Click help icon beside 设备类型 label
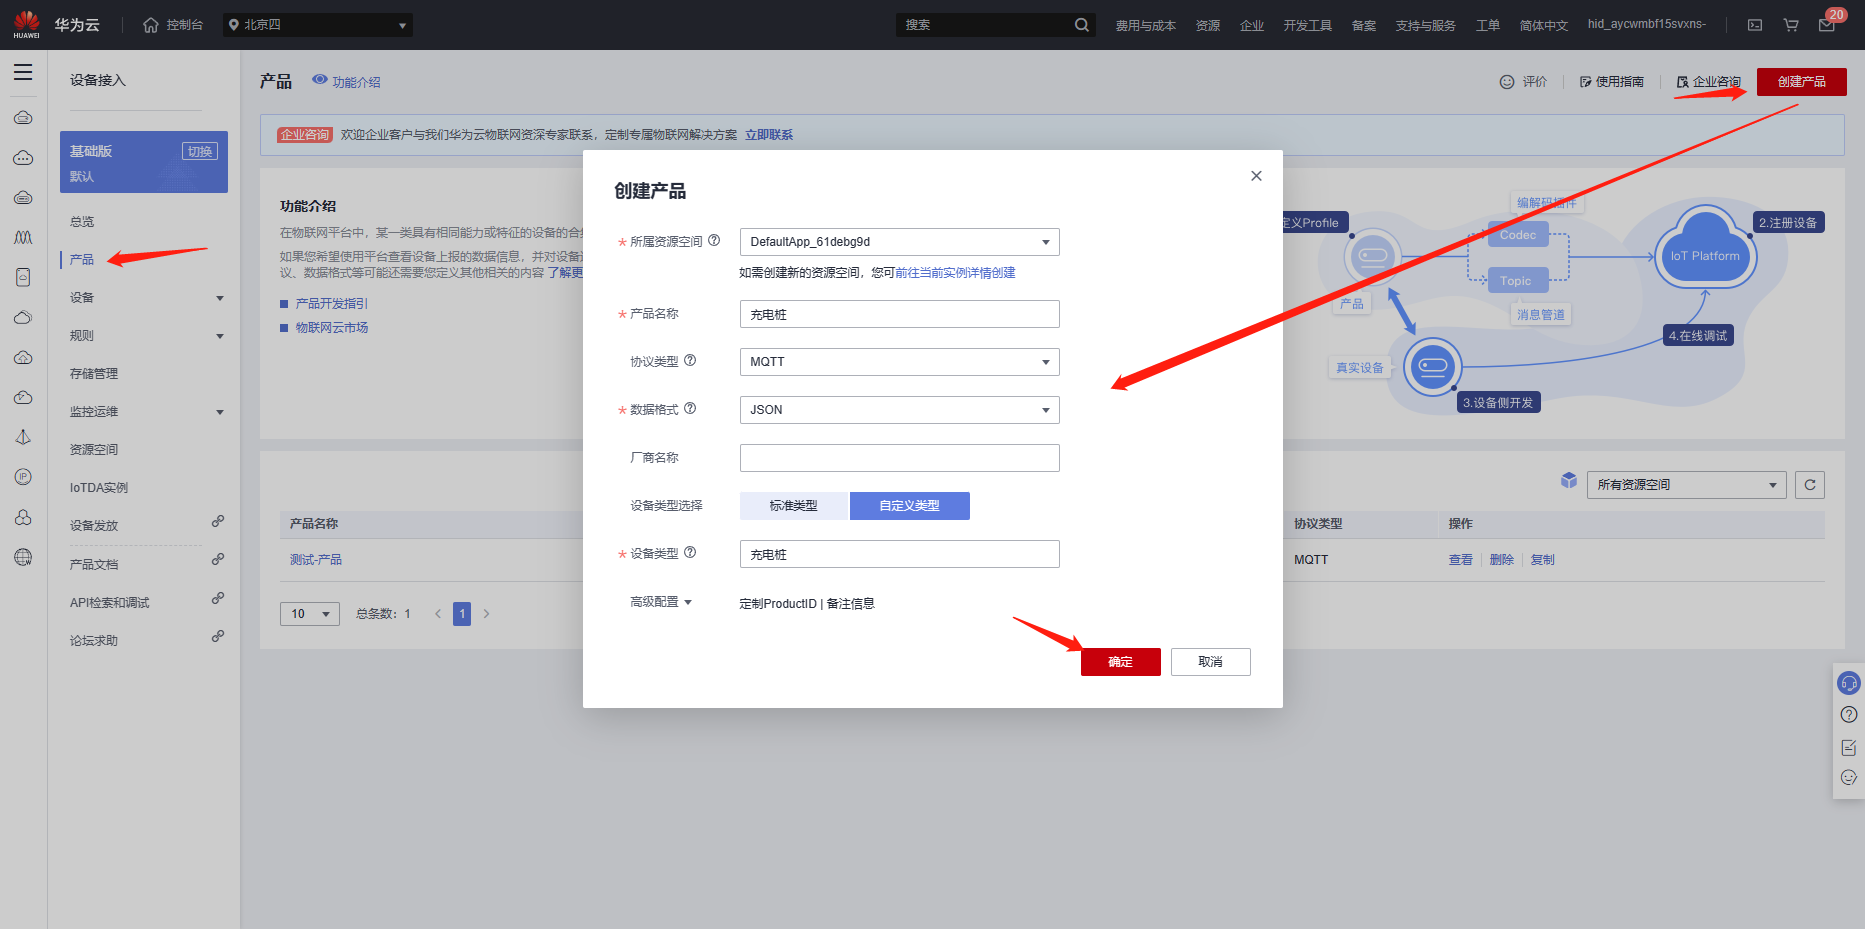 coord(690,552)
